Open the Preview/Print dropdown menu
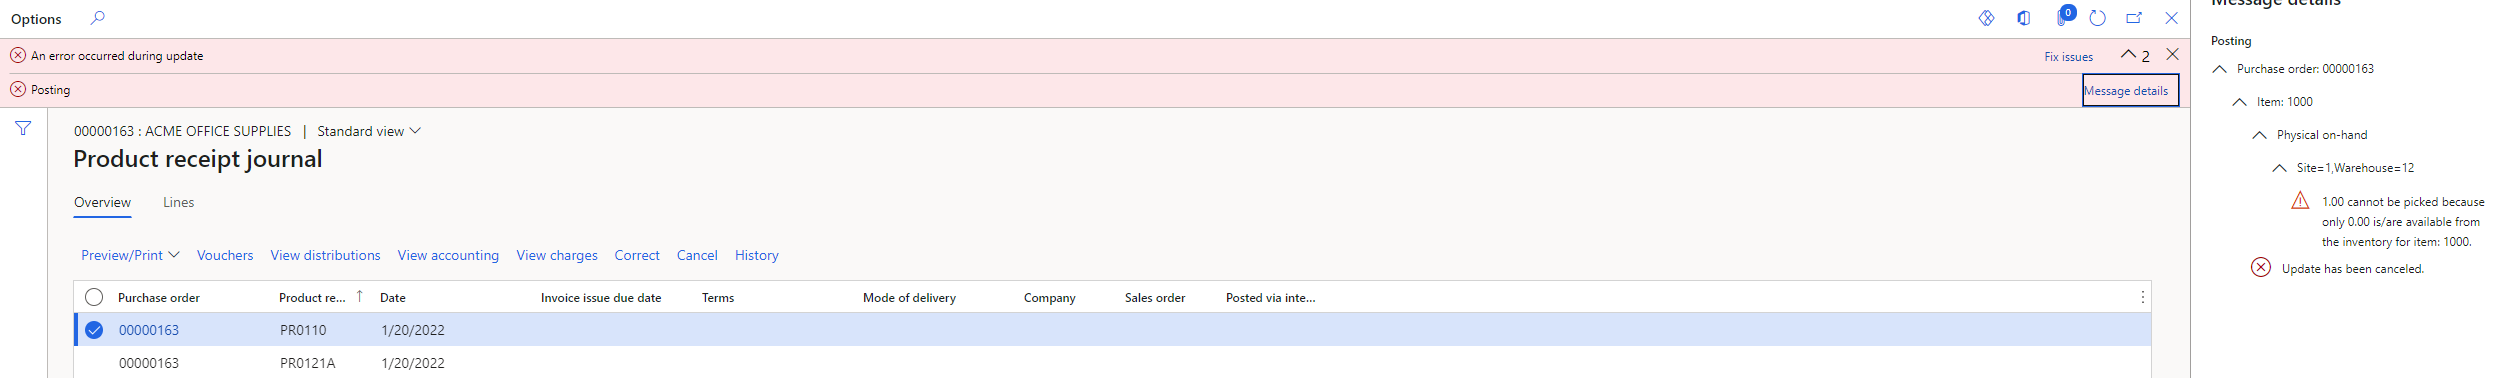Screen dimensions: 2503x378 130,255
